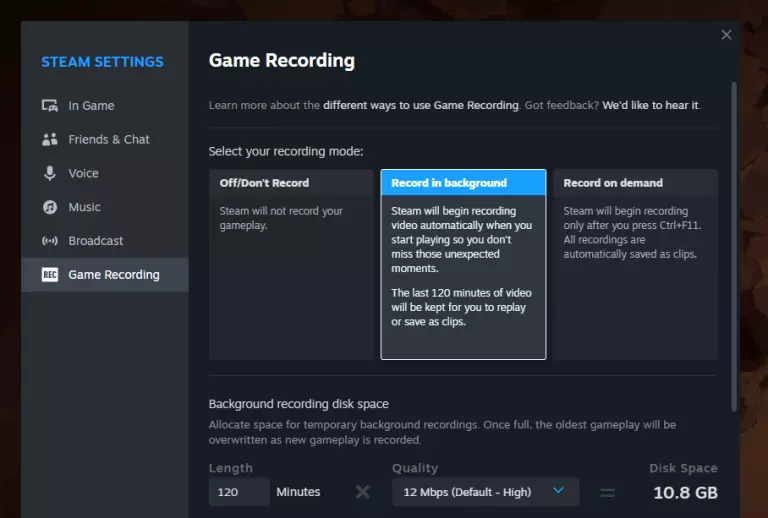Viewport: 768px width, 518px height.
Task: Click the REC Game Recording icon
Action: tap(49, 275)
